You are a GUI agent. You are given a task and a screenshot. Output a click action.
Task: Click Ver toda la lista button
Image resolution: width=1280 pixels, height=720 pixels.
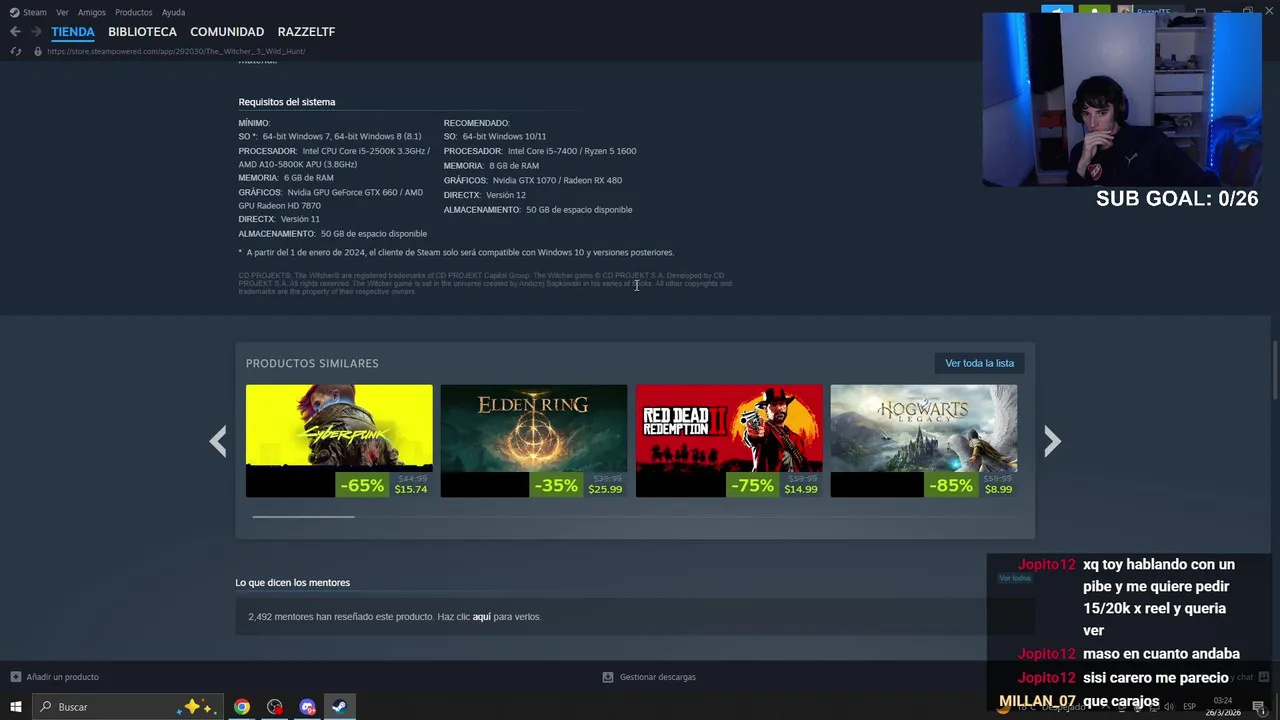pos(979,363)
